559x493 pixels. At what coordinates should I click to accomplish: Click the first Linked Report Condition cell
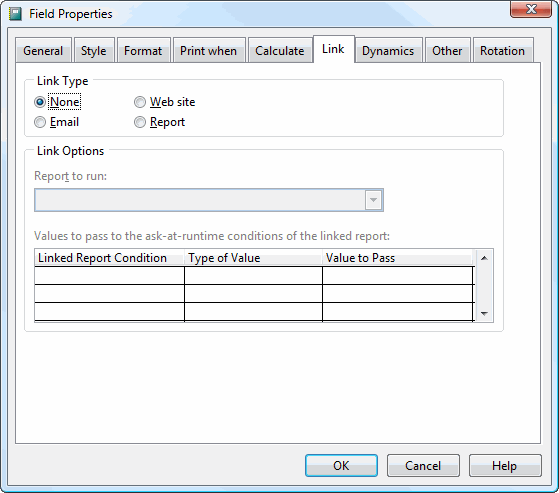point(109,275)
